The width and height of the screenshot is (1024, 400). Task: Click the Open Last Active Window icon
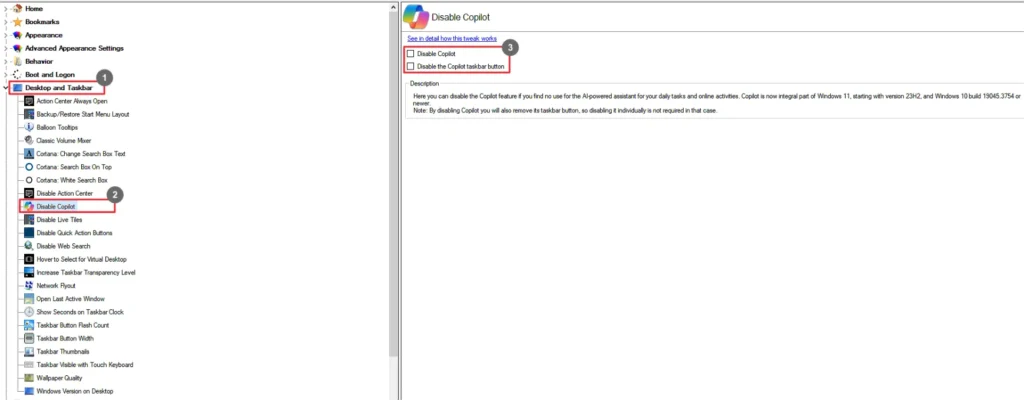tap(29, 299)
